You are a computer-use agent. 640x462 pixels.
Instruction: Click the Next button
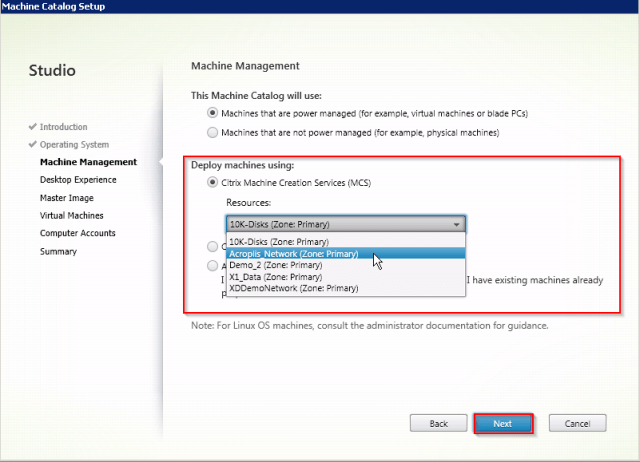pos(502,424)
